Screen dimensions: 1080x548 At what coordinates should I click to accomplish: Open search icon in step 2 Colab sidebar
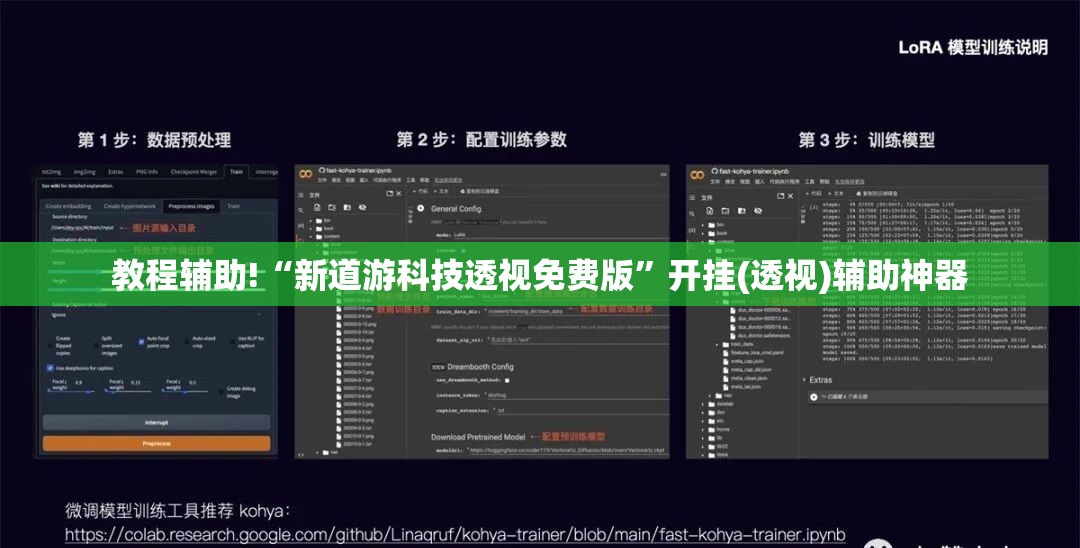(301, 210)
